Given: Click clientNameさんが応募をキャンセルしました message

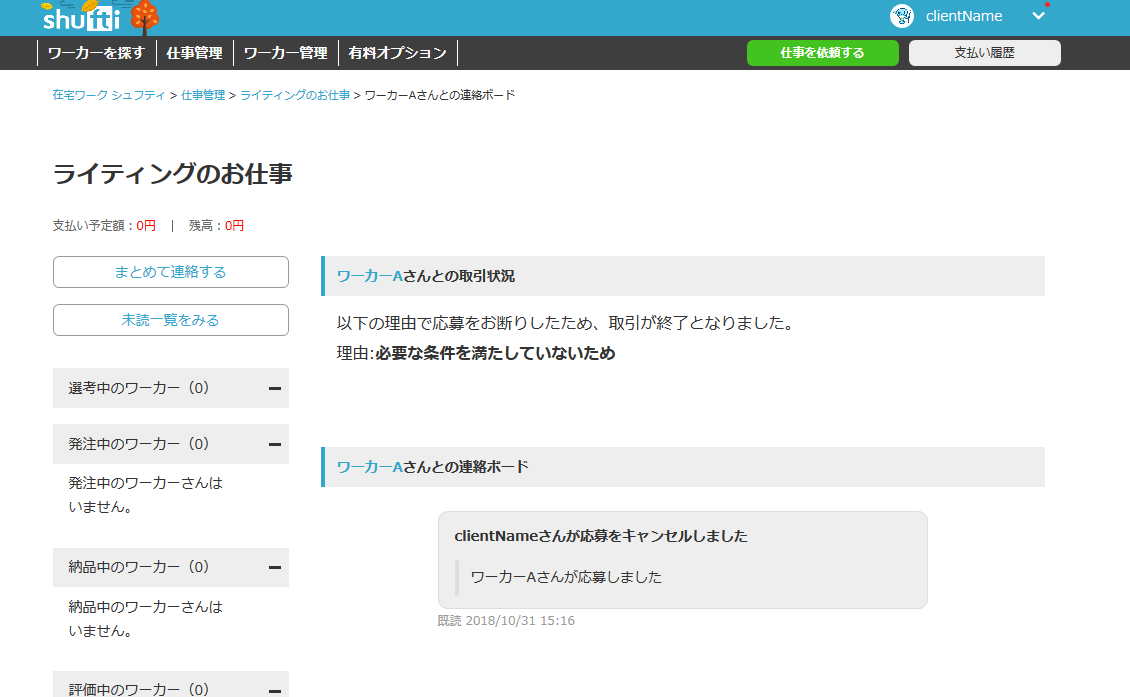Looking at the screenshot, I should [601, 536].
